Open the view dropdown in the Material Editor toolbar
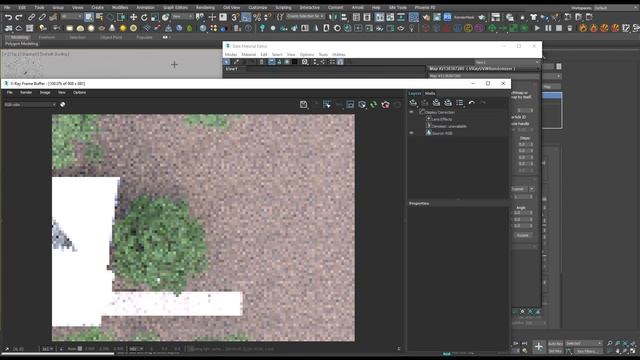Image resolution: width=640 pixels, height=360 pixels. click(x=507, y=62)
